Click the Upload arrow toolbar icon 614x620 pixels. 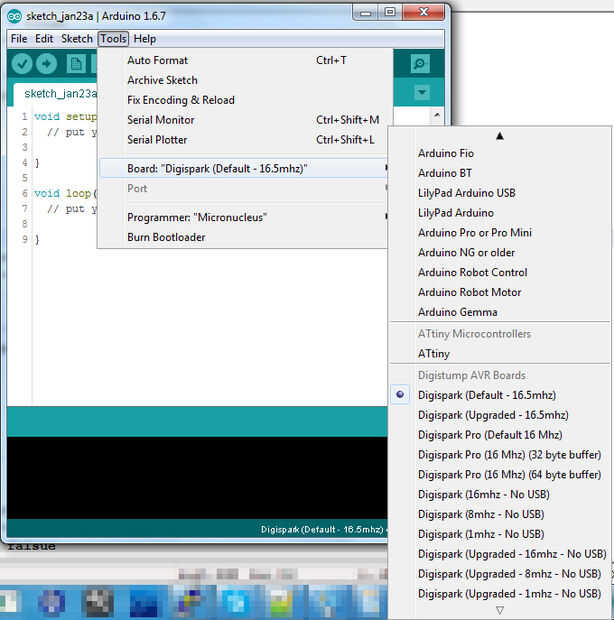[47, 64]
